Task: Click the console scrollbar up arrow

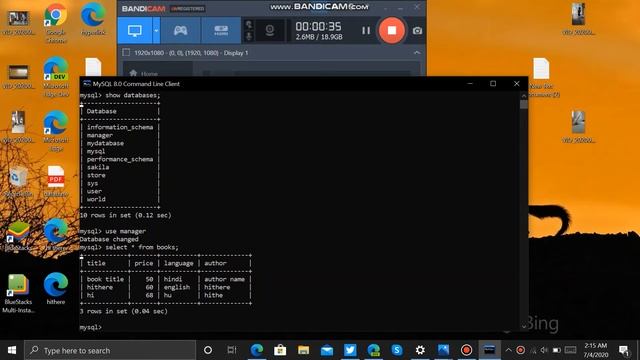Action: [x=524, y=96]
